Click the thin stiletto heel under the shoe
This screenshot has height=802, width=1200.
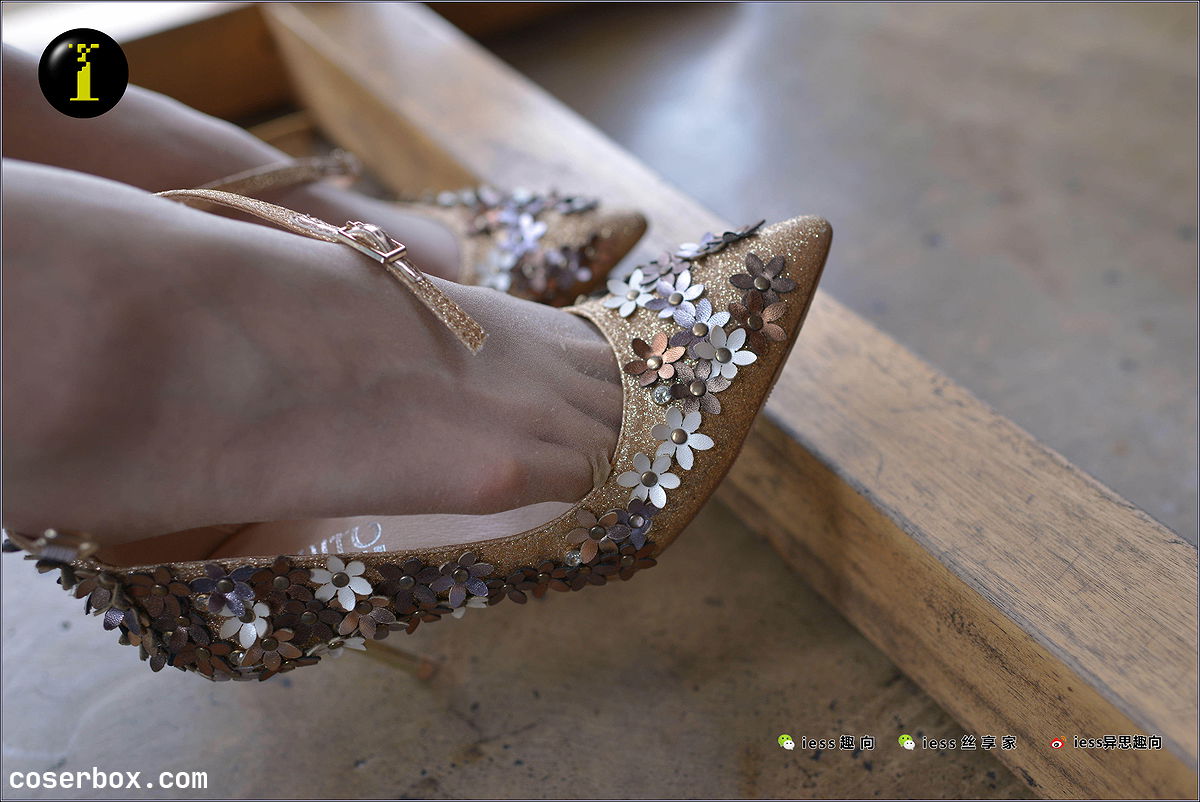tap(400, 660)
